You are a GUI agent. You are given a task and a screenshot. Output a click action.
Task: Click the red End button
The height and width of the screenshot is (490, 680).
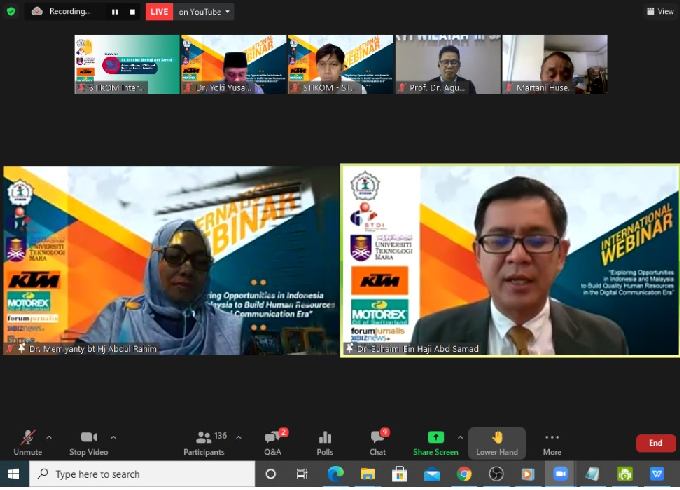click(x=655, y=443)
